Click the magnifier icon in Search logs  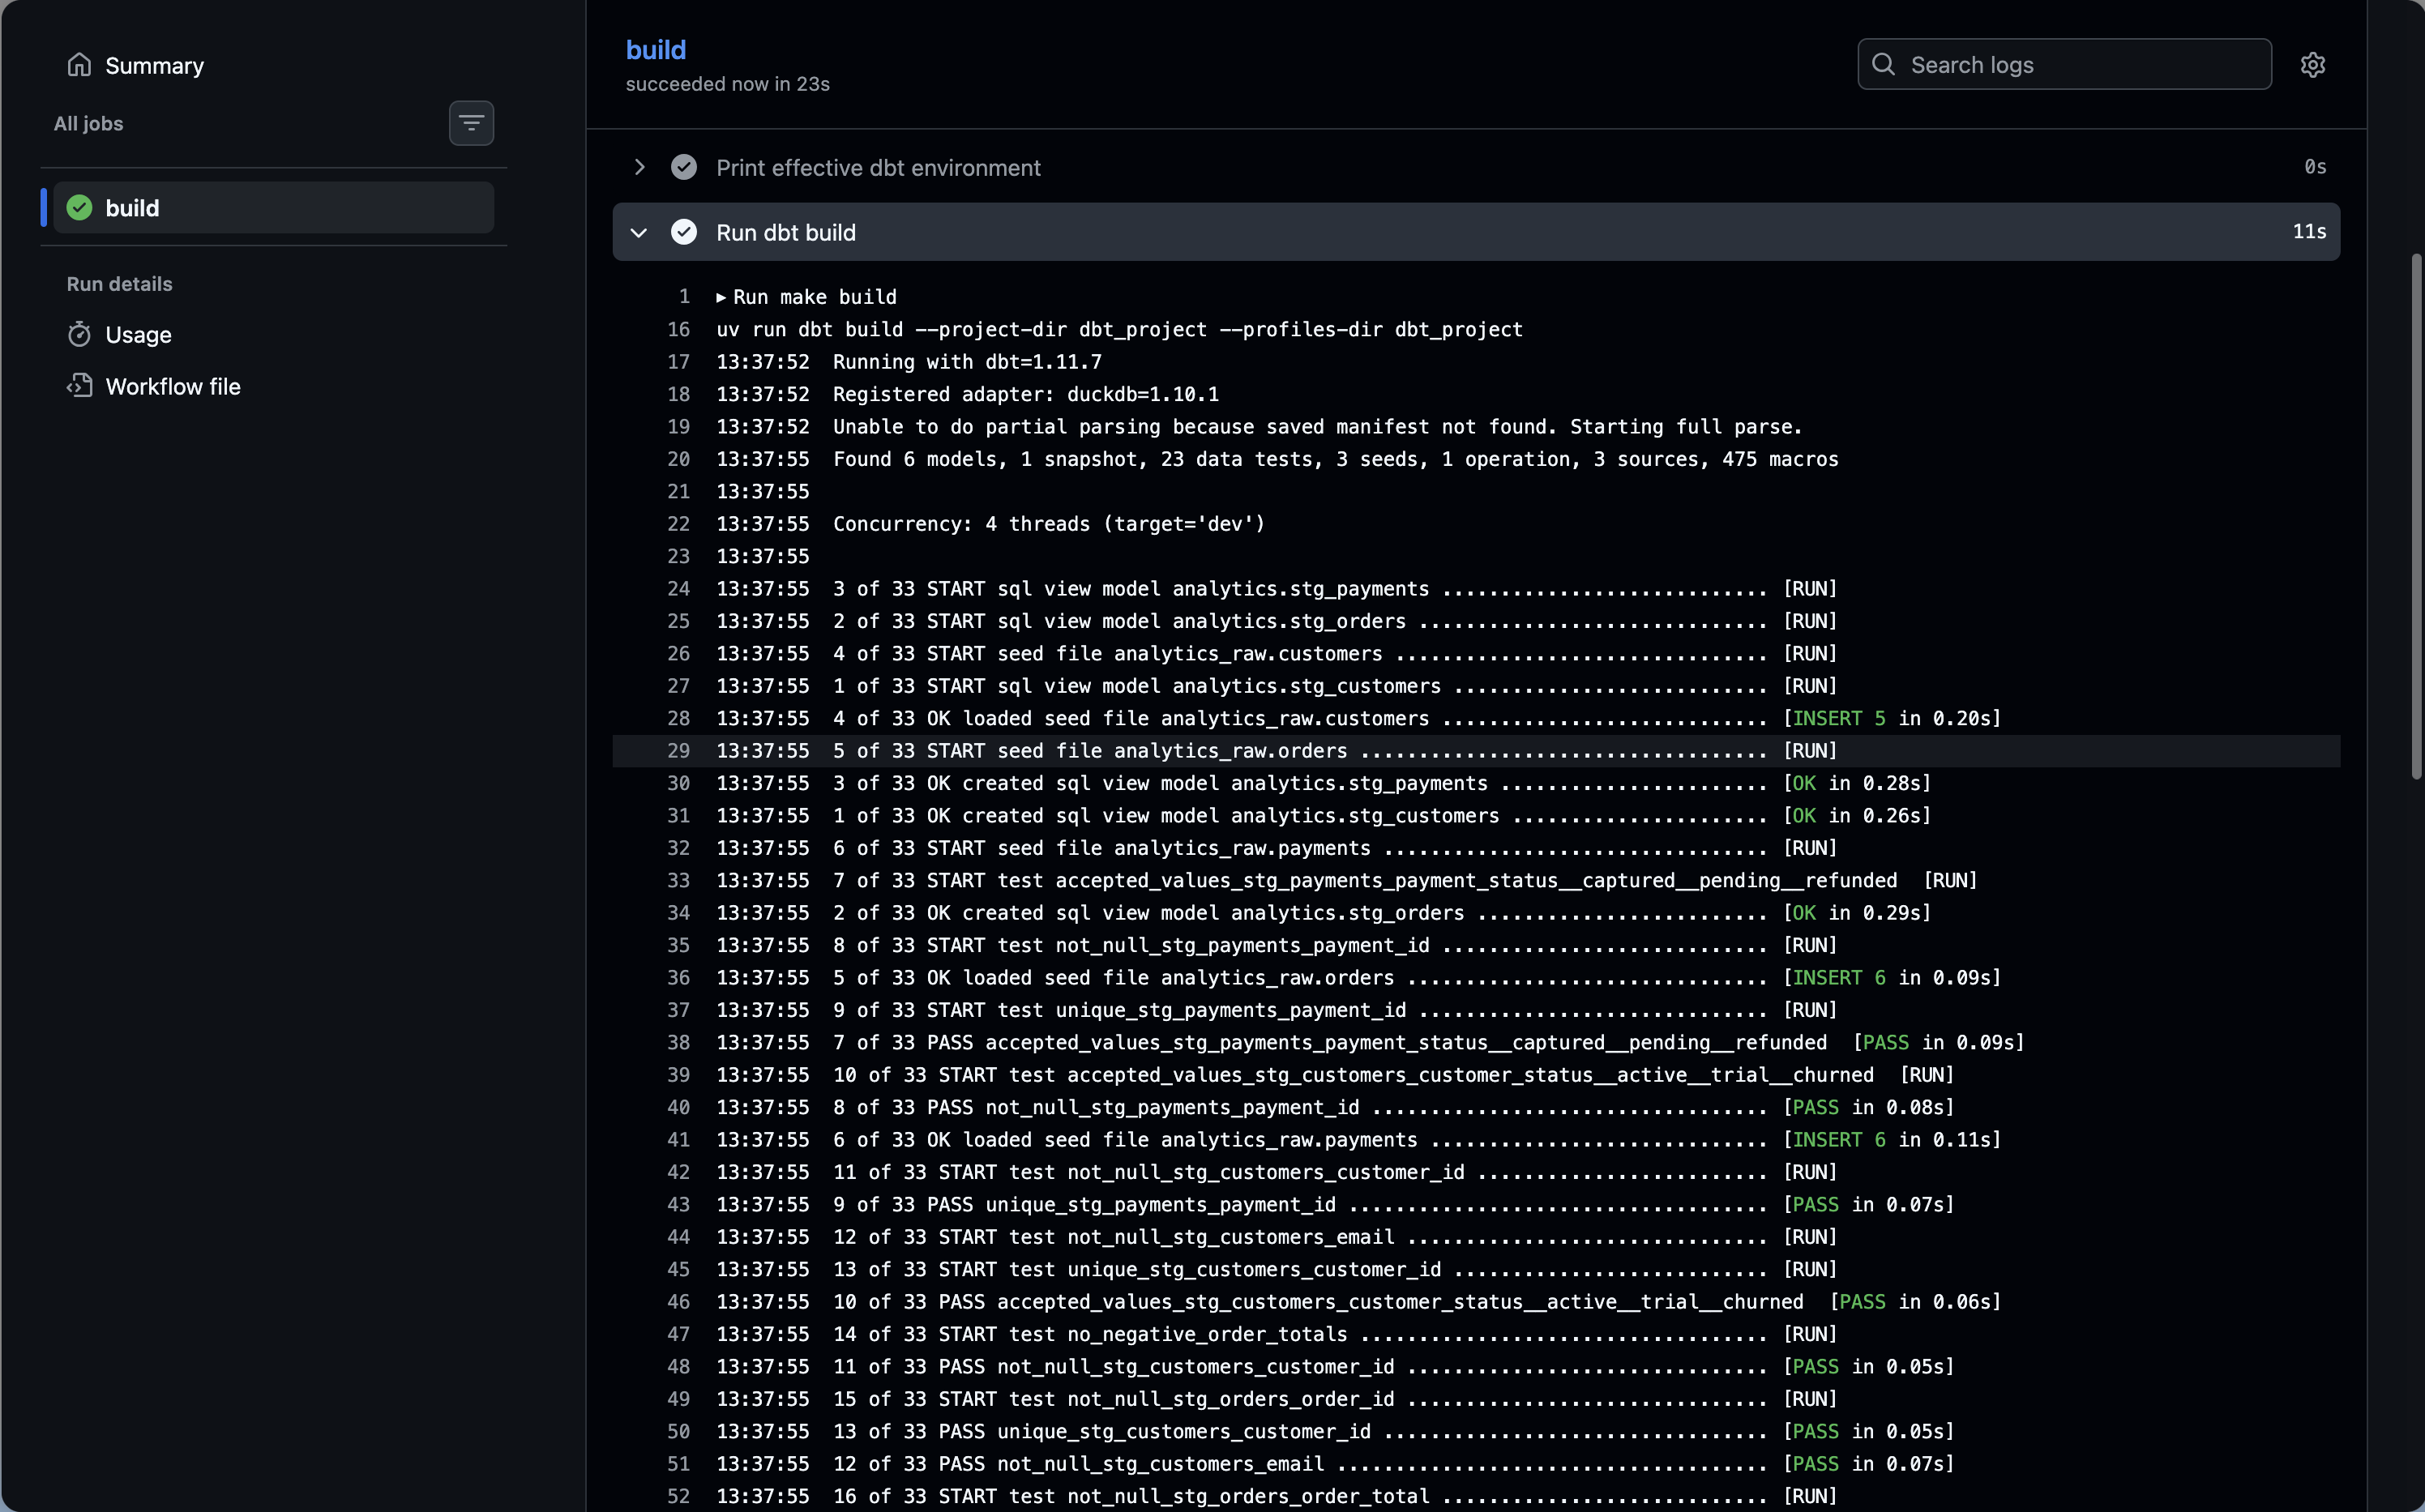[x=1884, y=64]
